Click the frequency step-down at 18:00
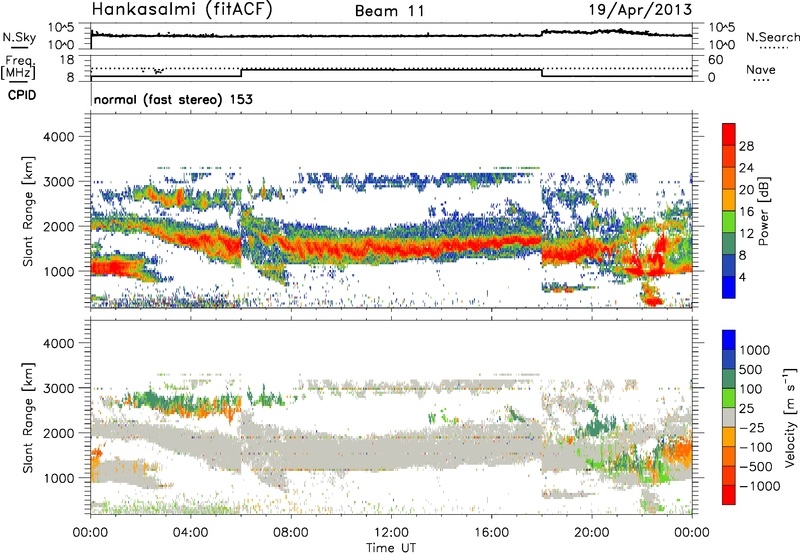This screenshot has width=800, height=554. click(541, 73)
